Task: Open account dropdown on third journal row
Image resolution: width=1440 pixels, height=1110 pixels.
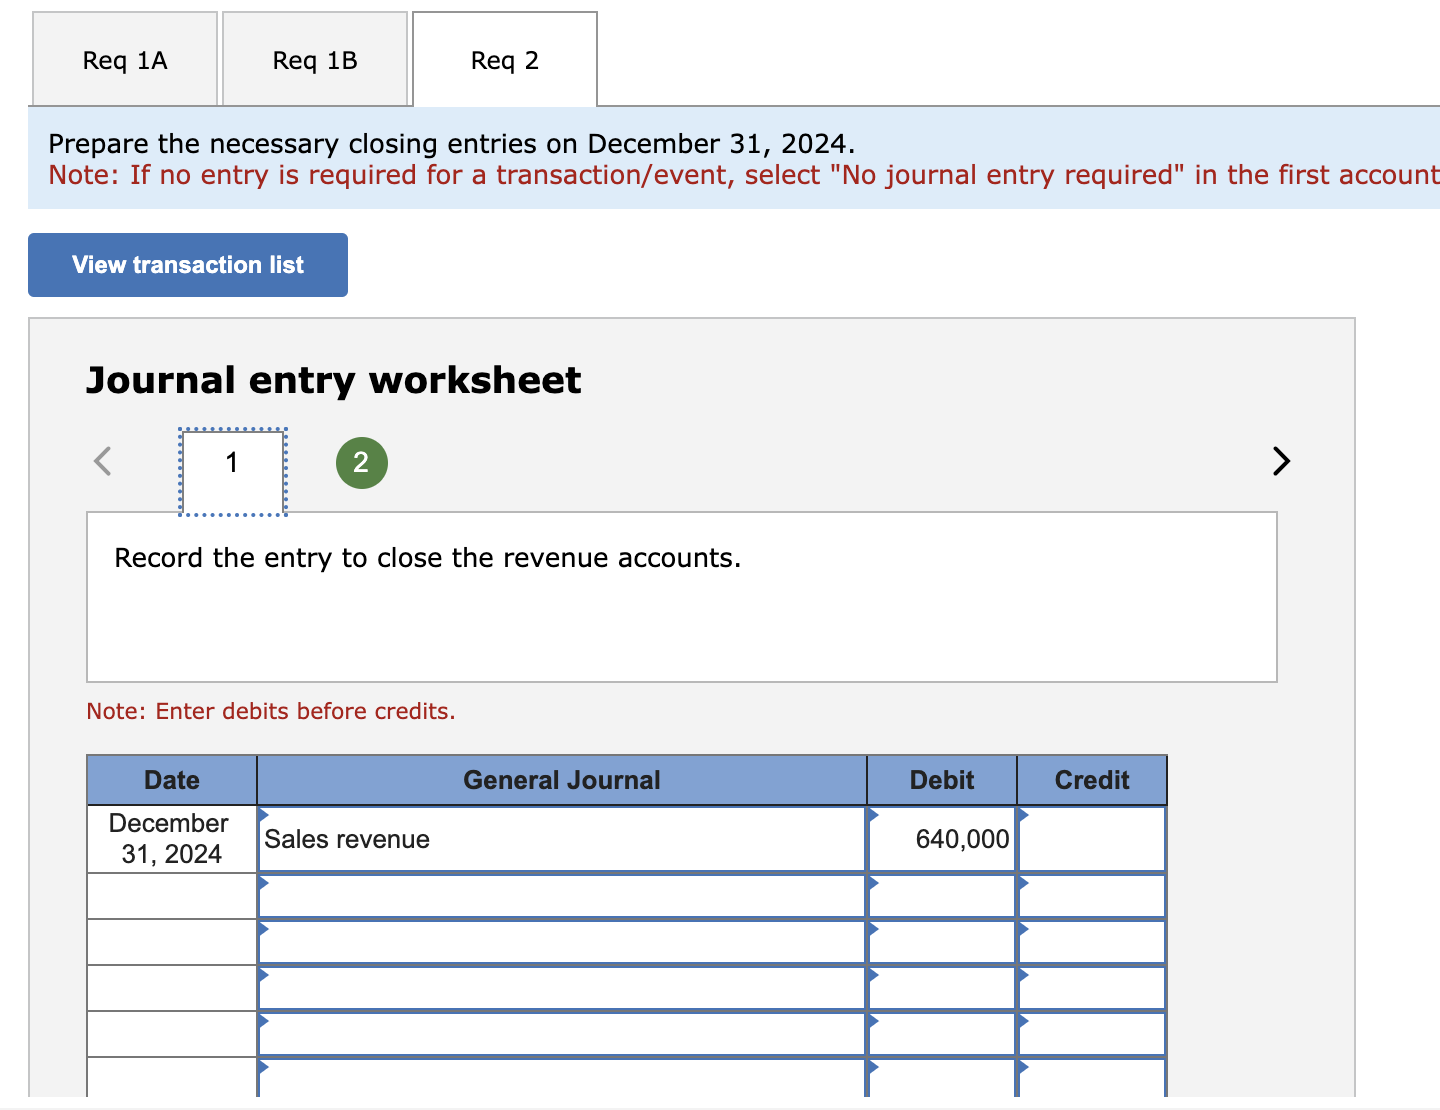Action: (263, 929)
